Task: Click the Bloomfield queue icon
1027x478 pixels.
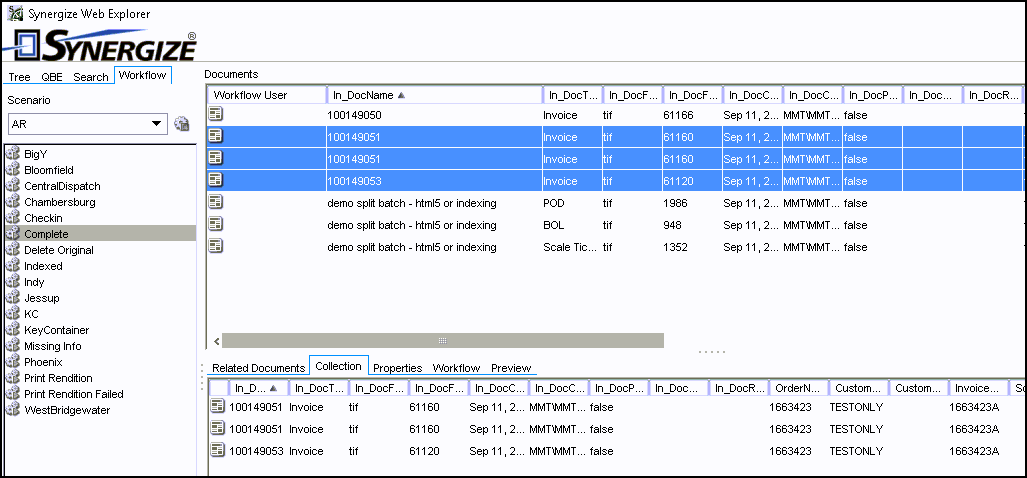Action: pos(12,170)
